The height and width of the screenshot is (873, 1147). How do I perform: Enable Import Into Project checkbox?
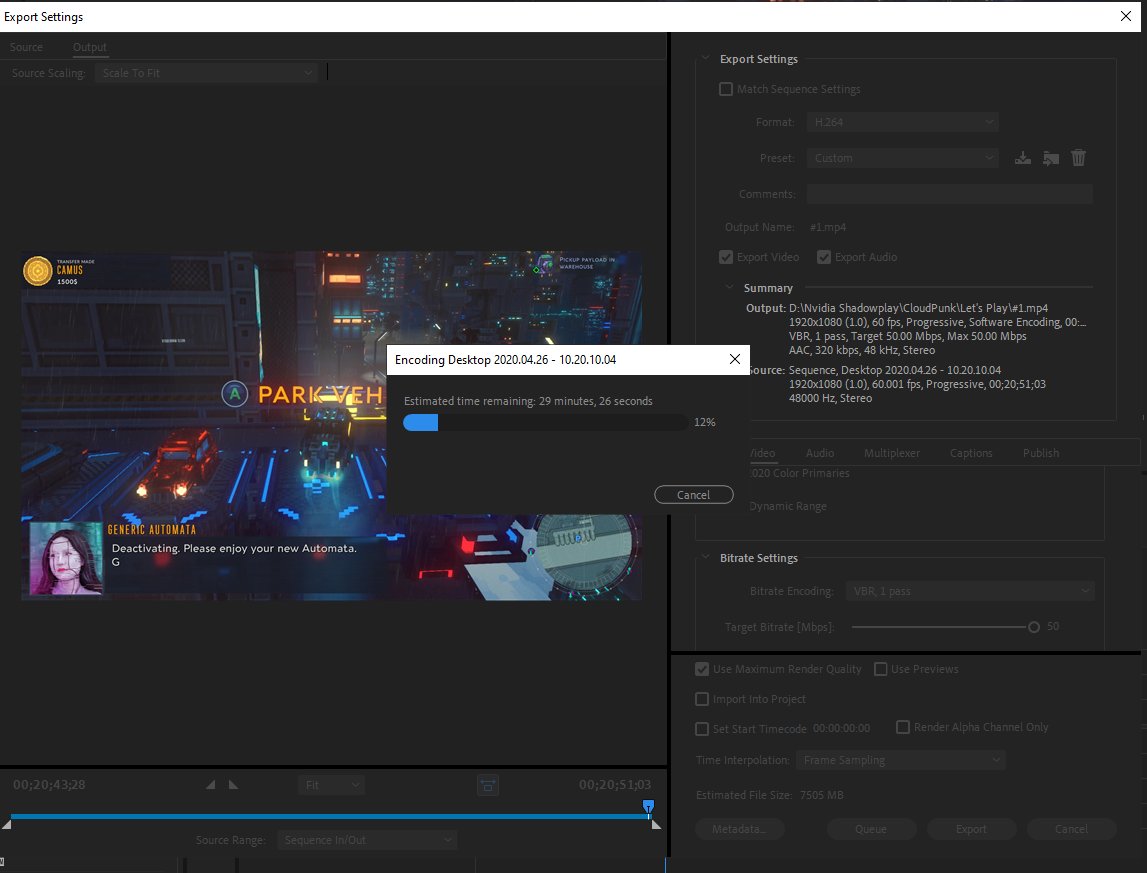coord(702,699)
